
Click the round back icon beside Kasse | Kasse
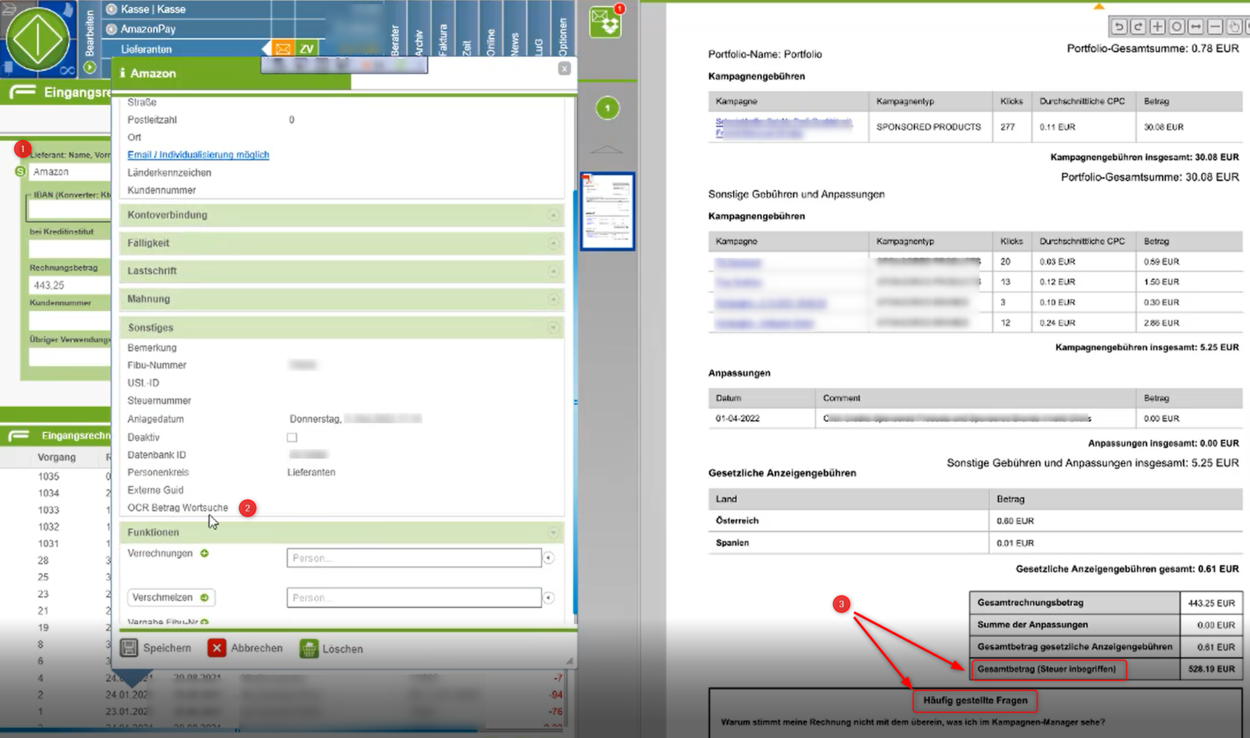coord(111,9)
